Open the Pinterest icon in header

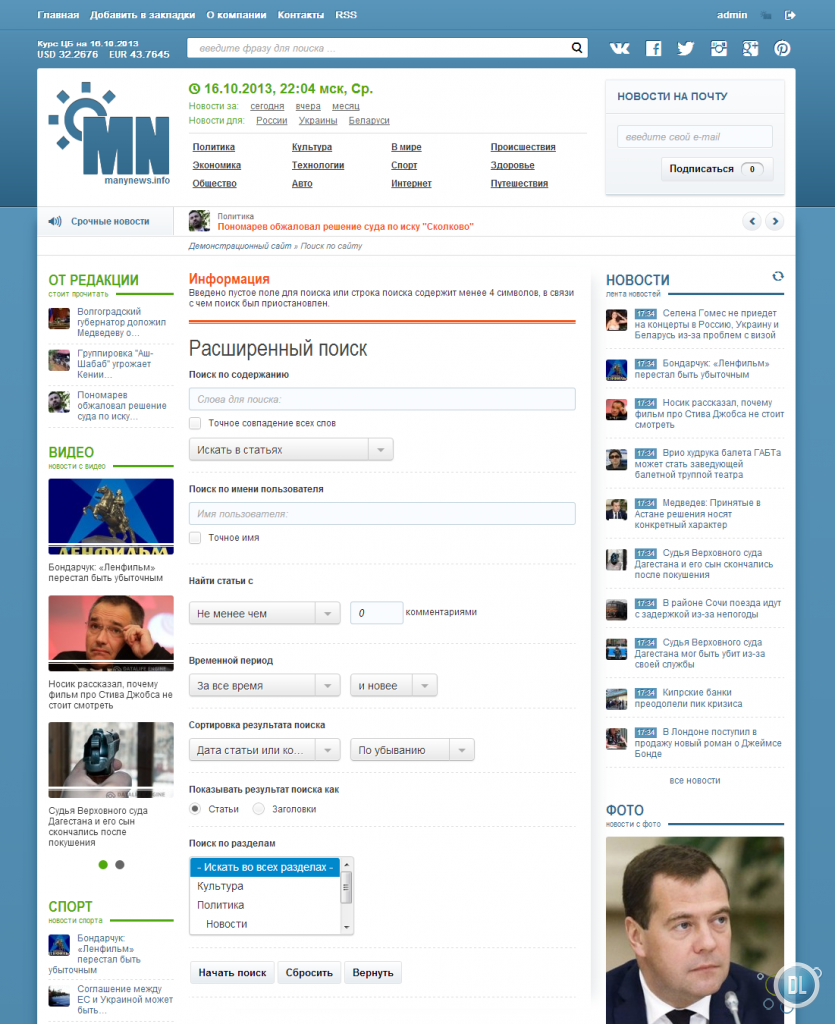coord(782,48)
